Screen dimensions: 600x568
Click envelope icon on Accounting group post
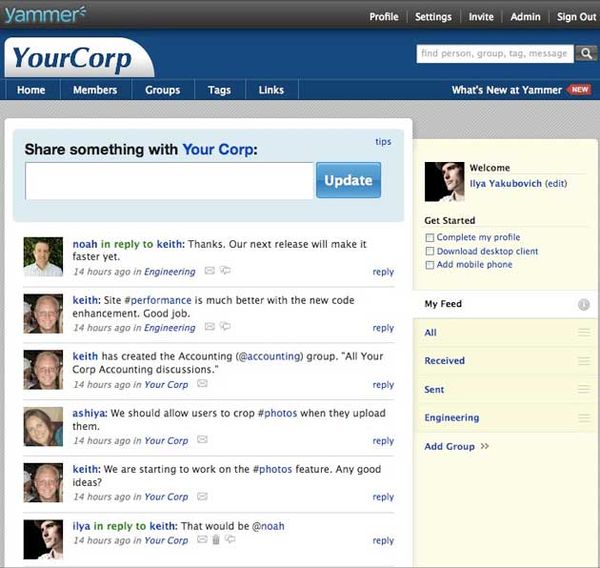(202, 383)
